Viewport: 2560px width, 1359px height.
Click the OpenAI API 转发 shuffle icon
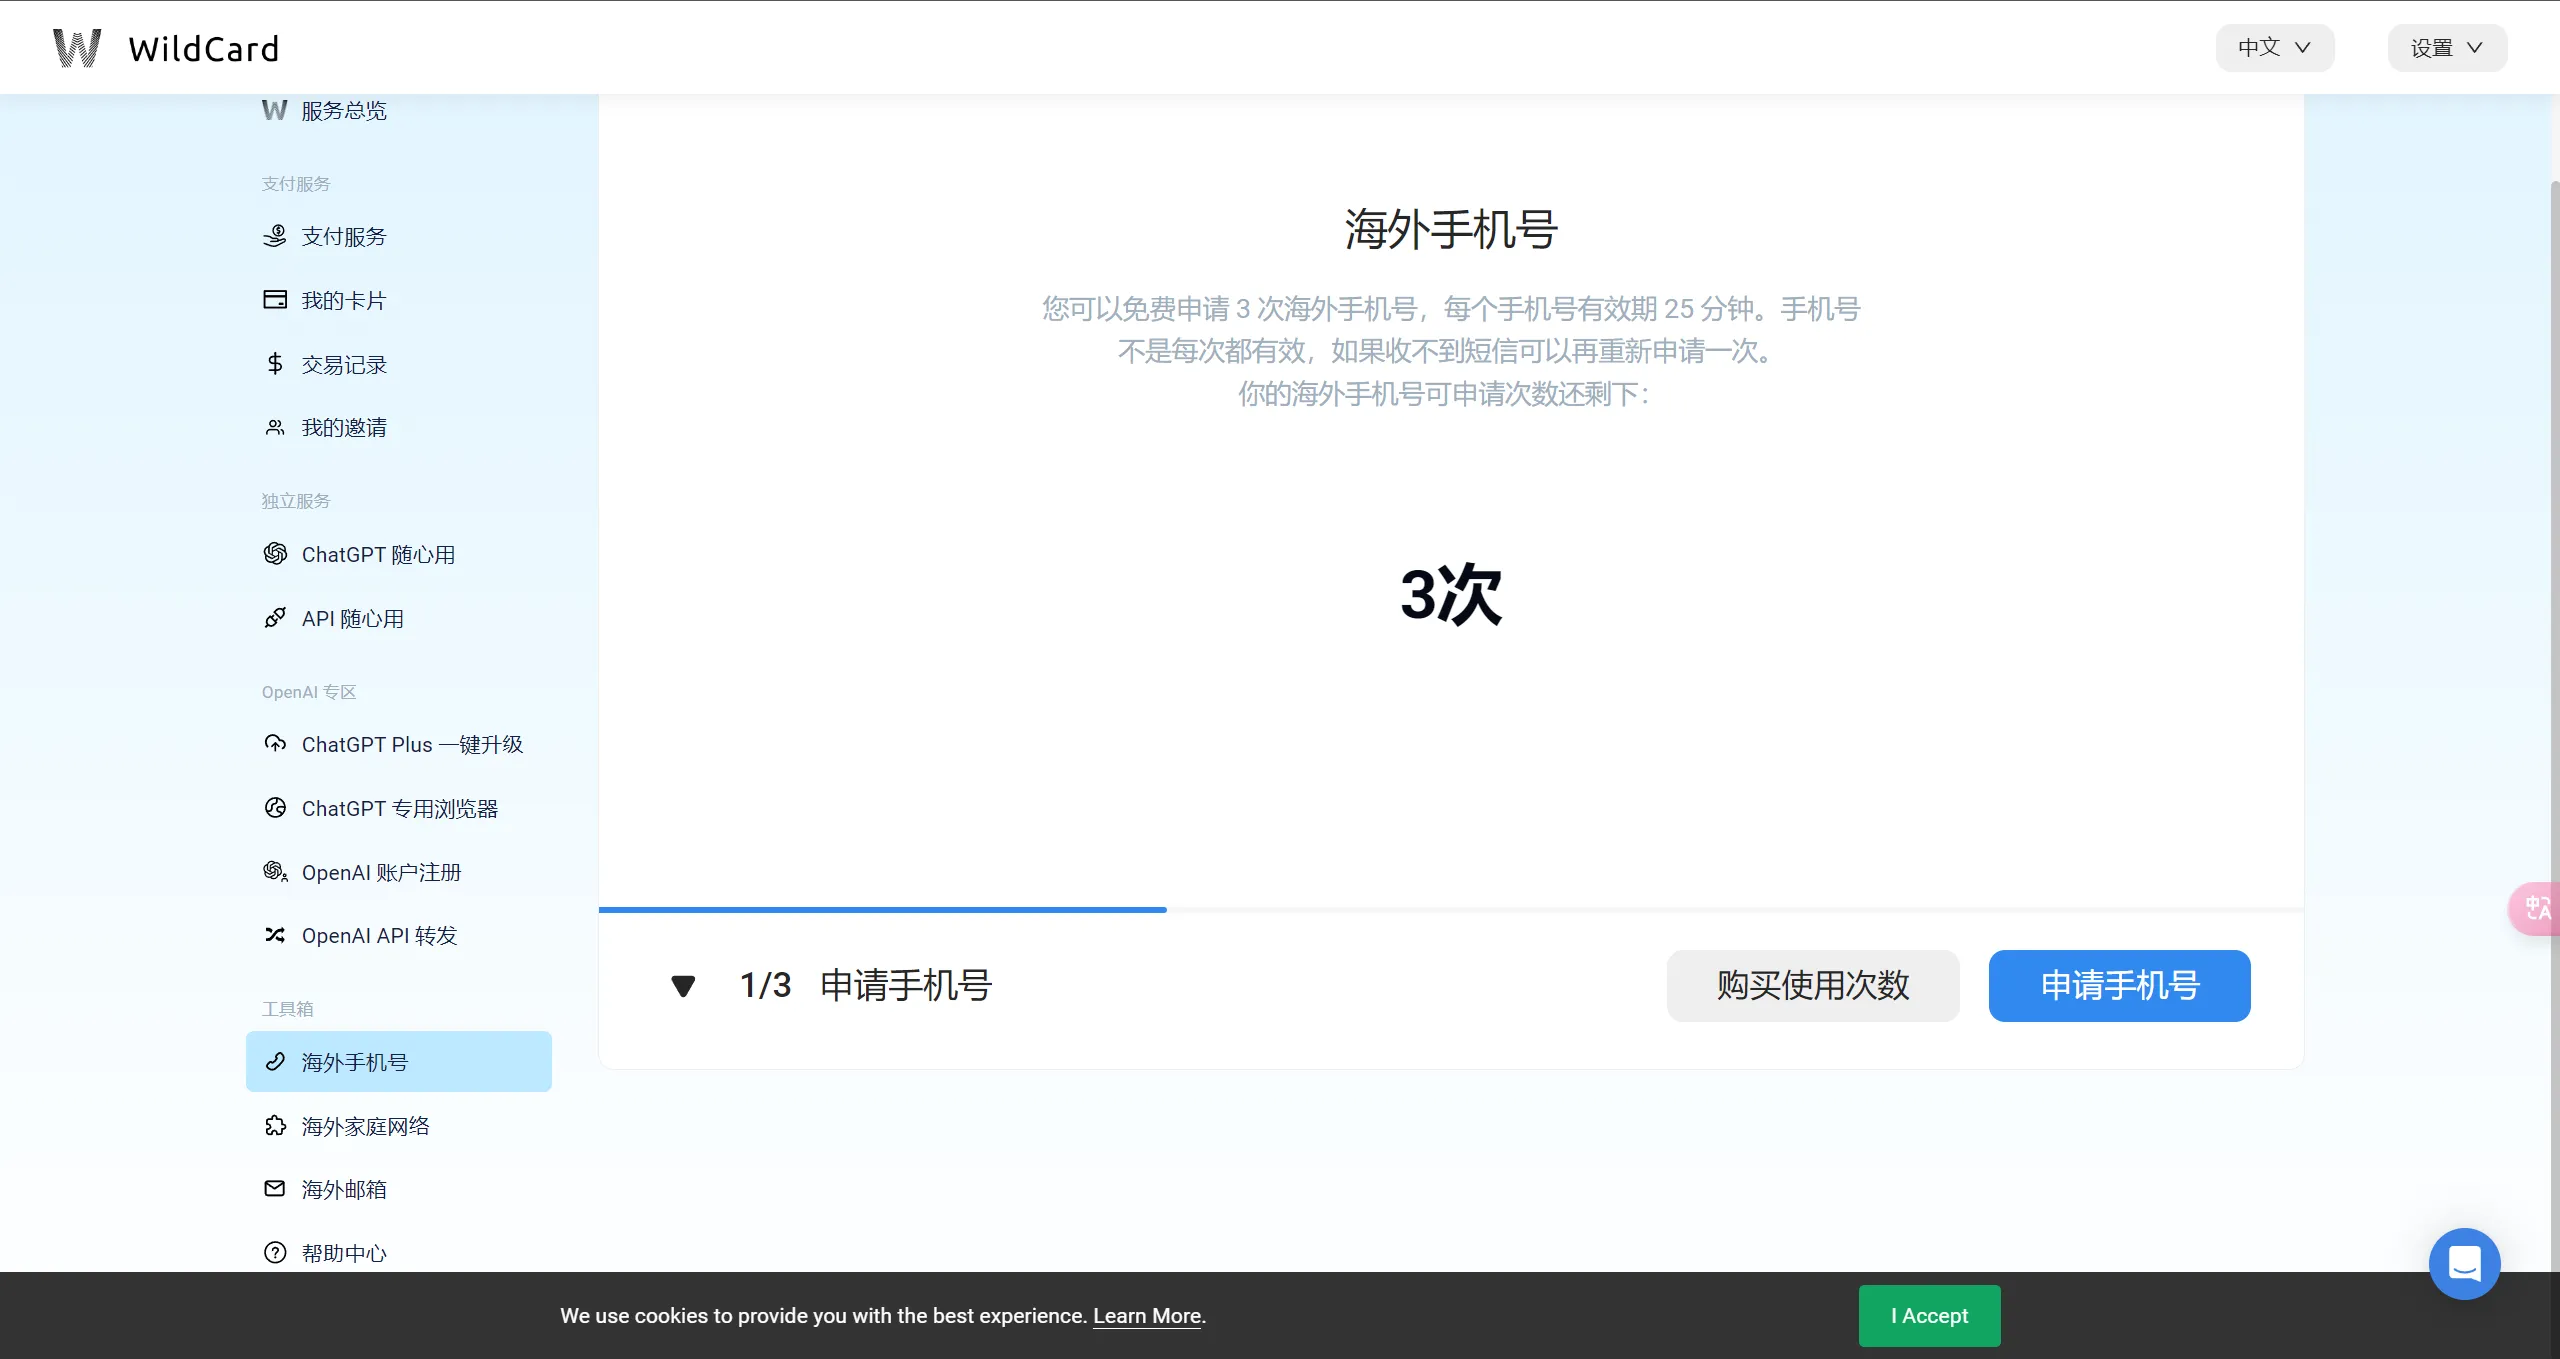coord(275,935)
